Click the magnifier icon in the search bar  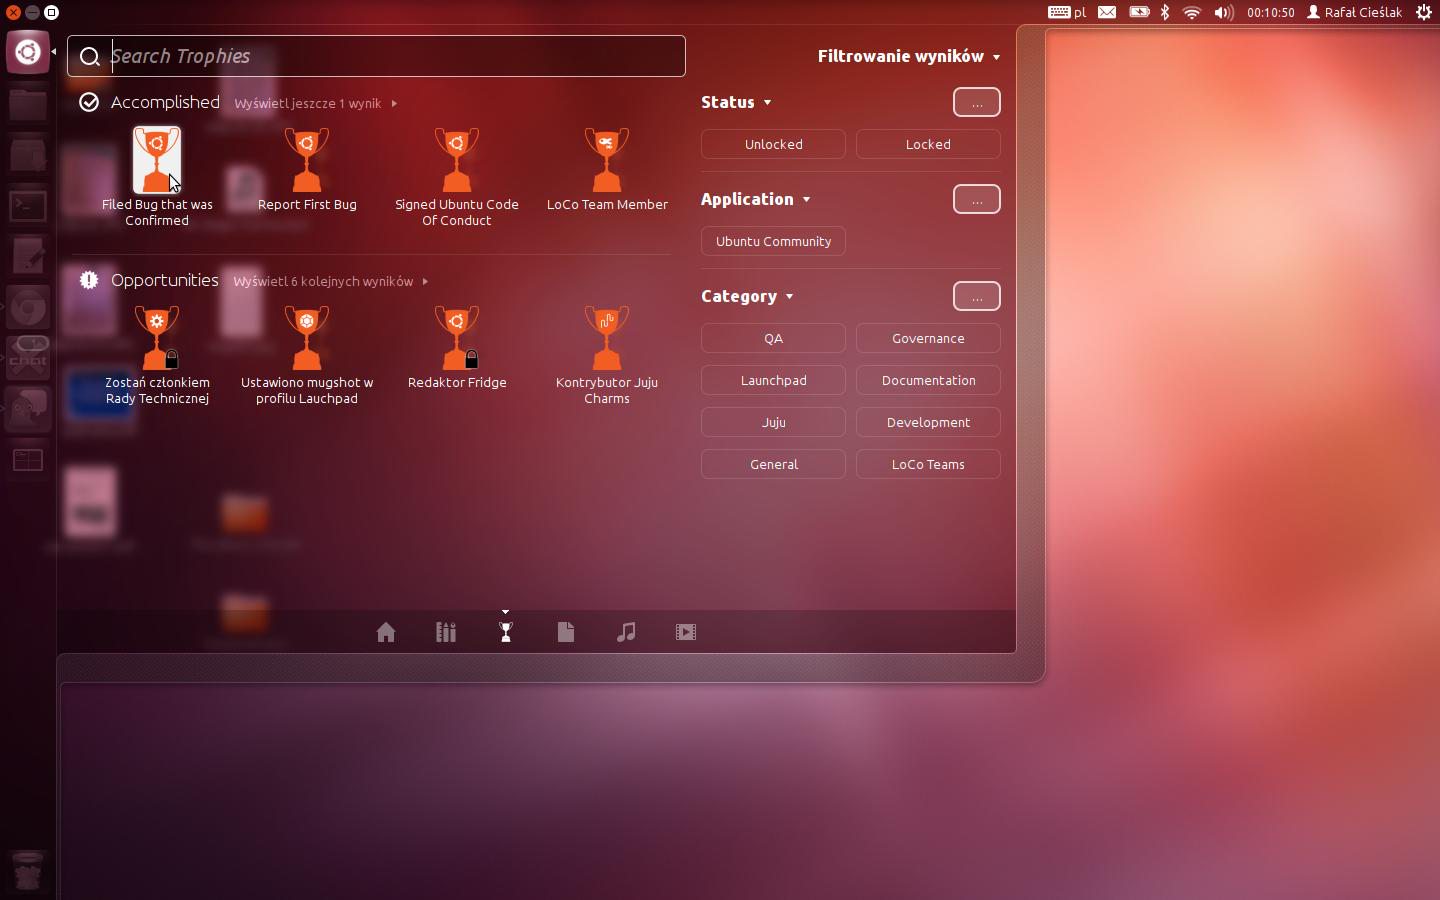(90, 56)
